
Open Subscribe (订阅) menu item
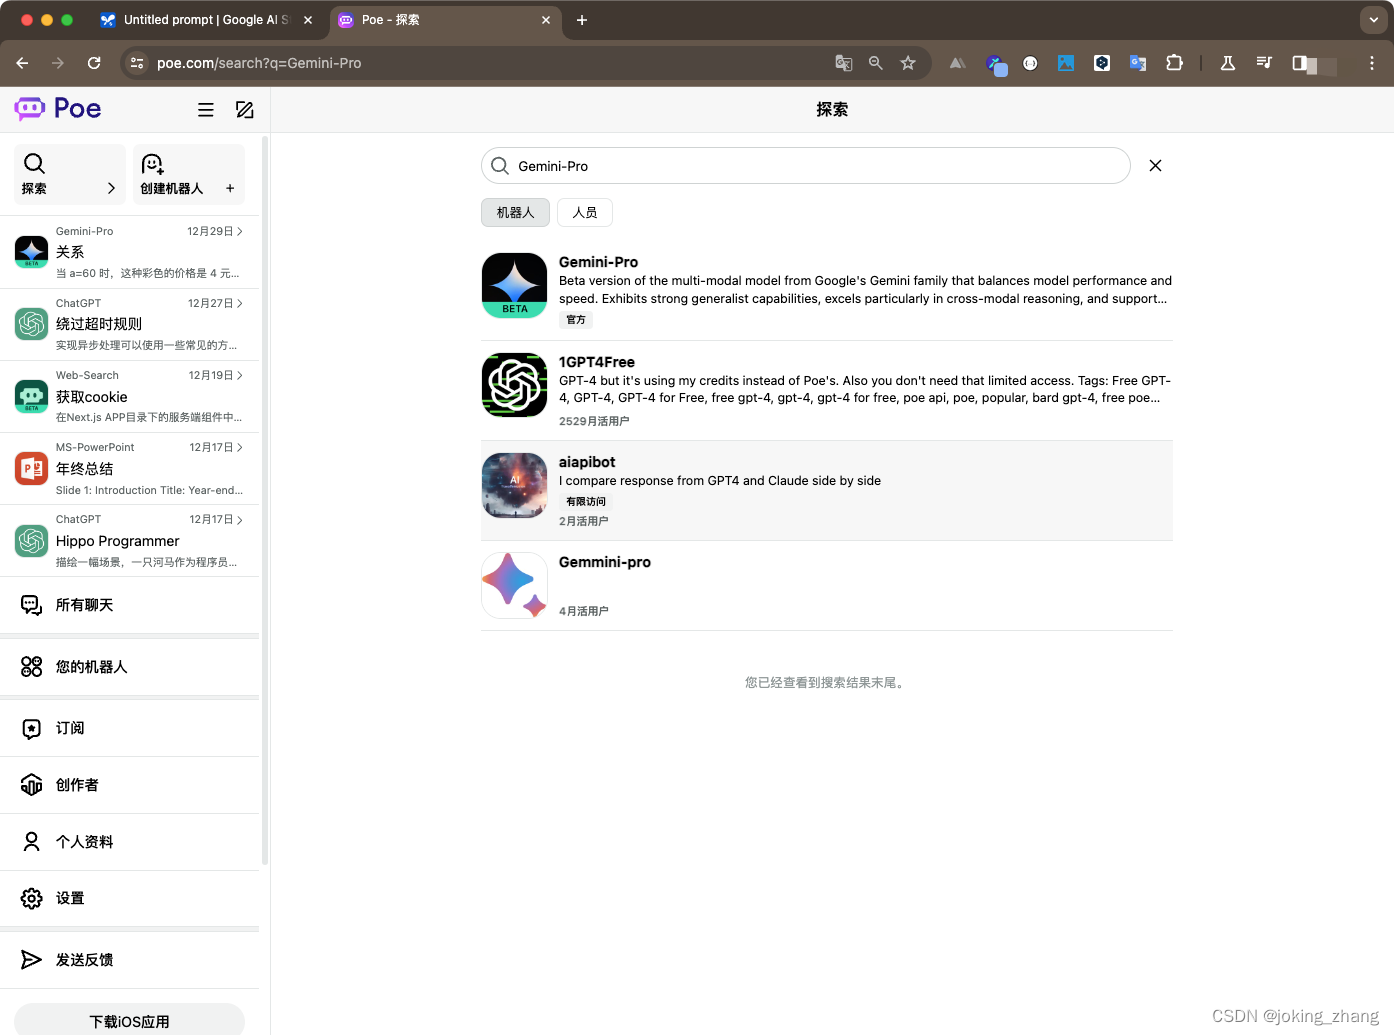(x=130, y=728)
